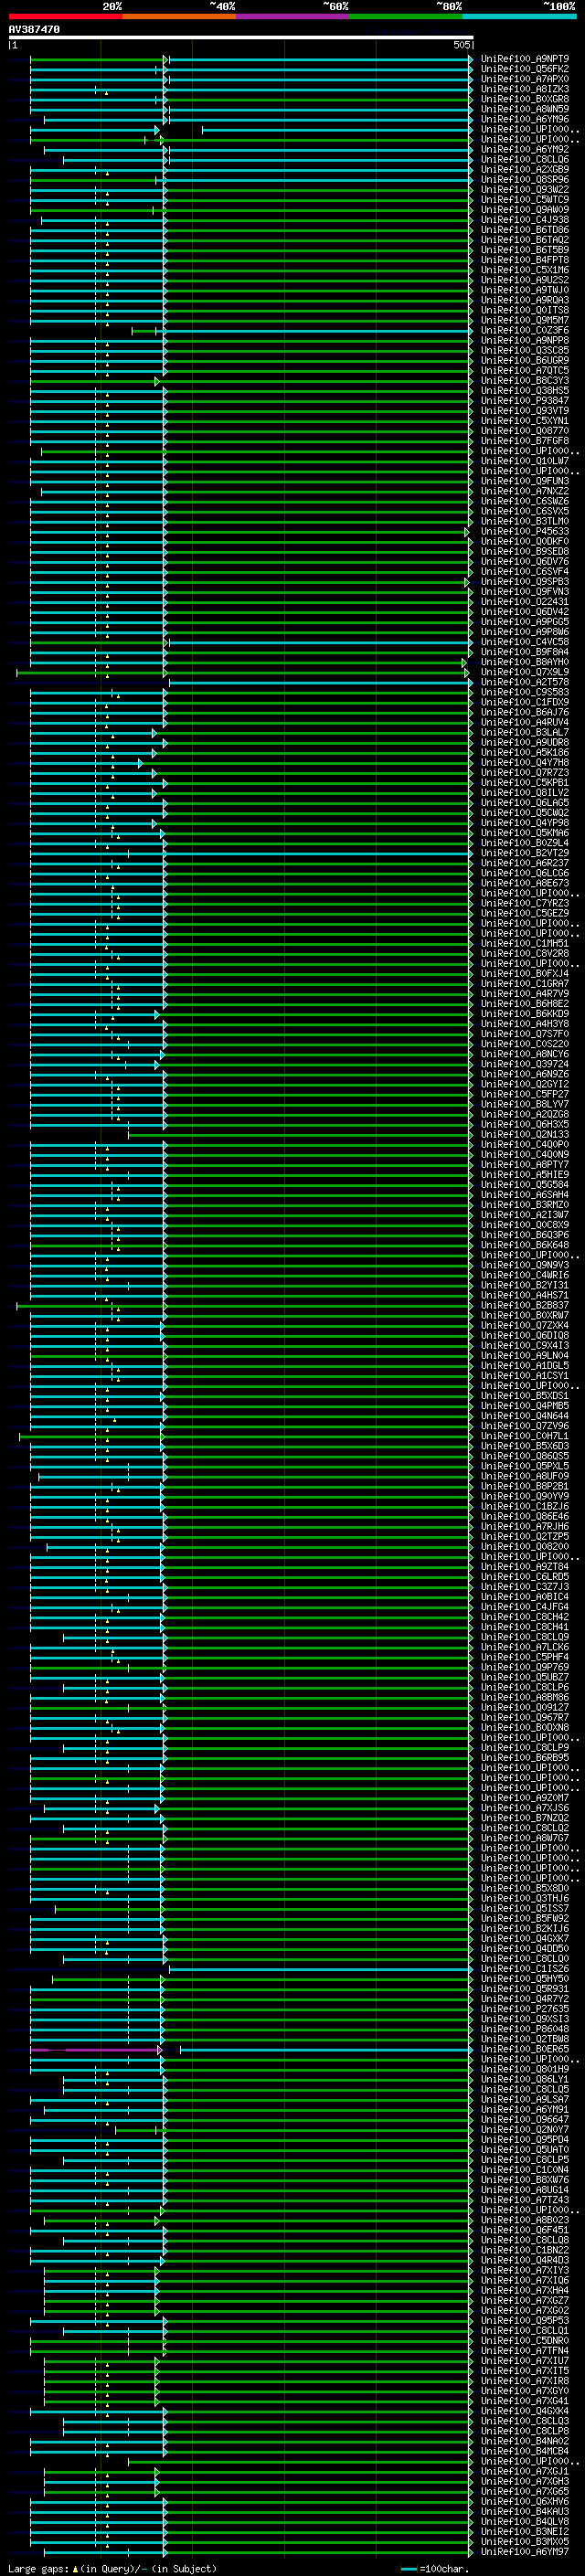Screen dimensions: 585x2576
Task: Pick hit UniRef100_C8CLQ6
Action: coord(525,159)
